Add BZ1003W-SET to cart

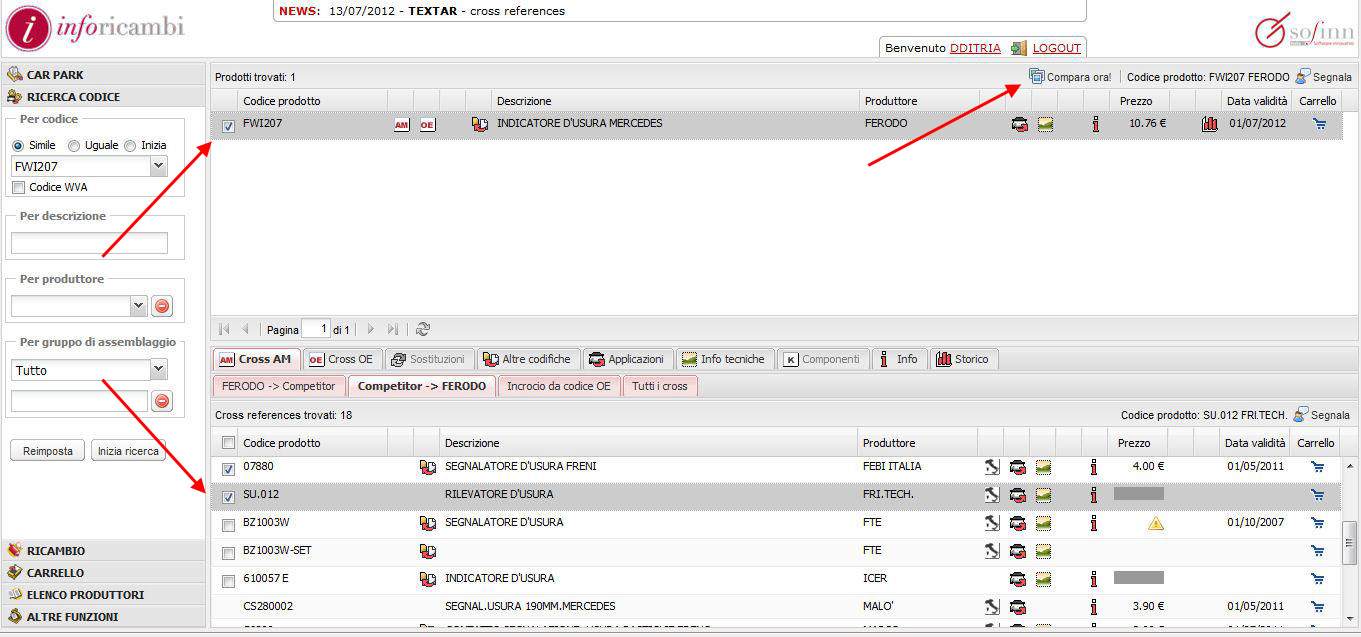pos(1317,551)
